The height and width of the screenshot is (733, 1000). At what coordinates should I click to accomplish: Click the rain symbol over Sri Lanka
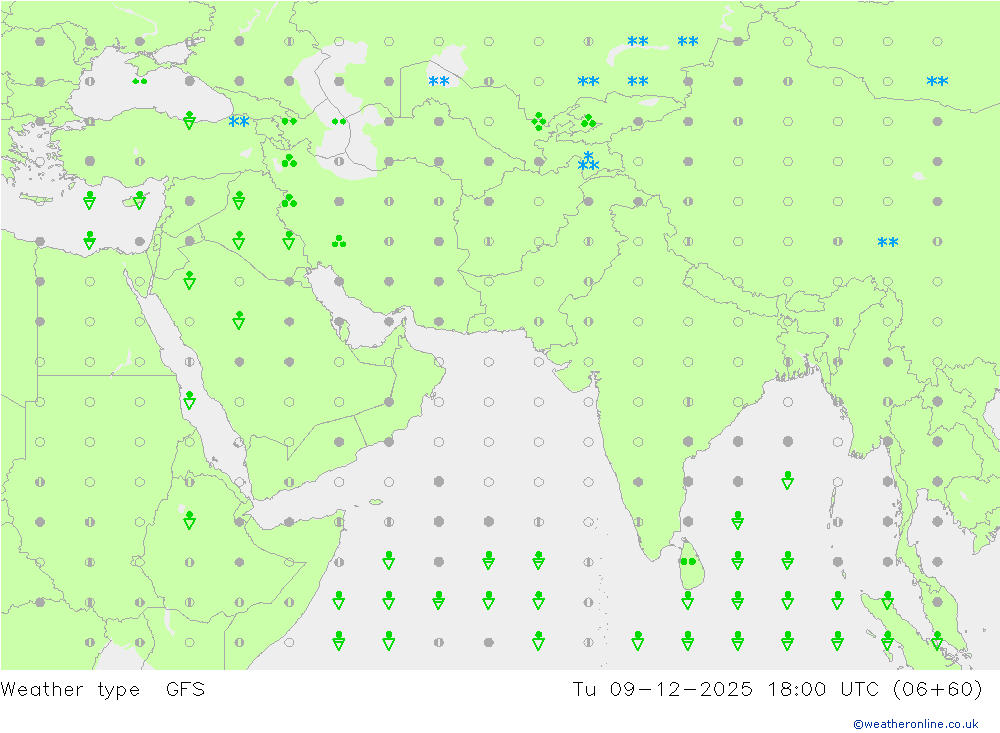[x=688, y=561]
